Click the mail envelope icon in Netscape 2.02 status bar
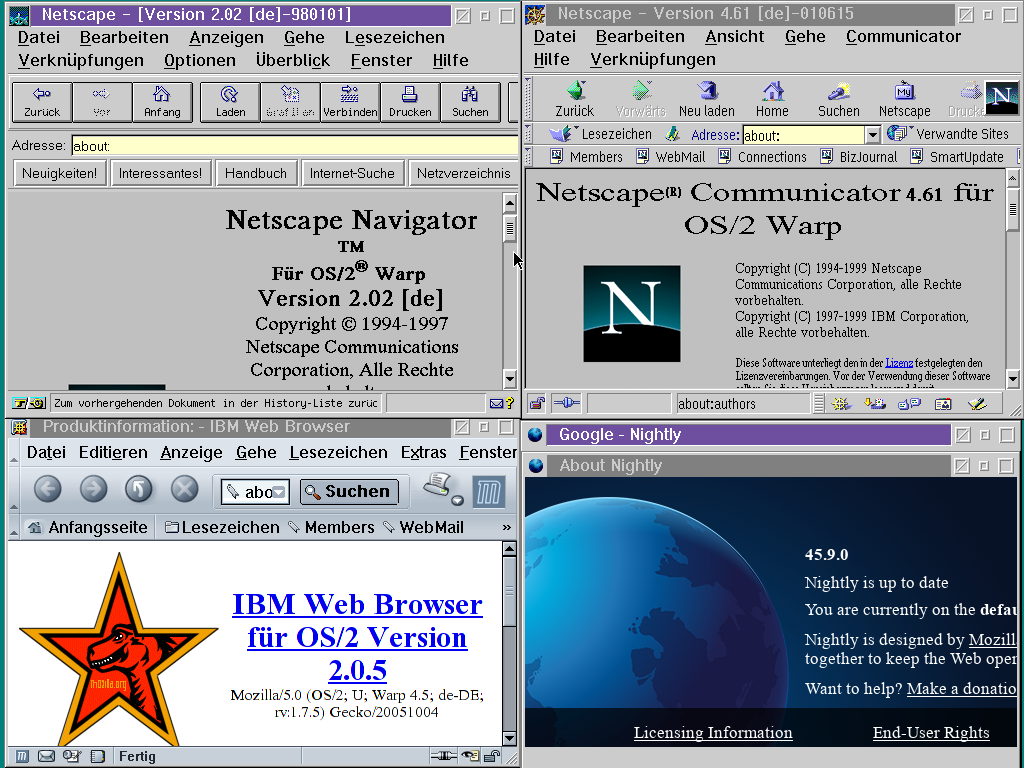This screenshot has width=1024, height=768. (496, 404)
